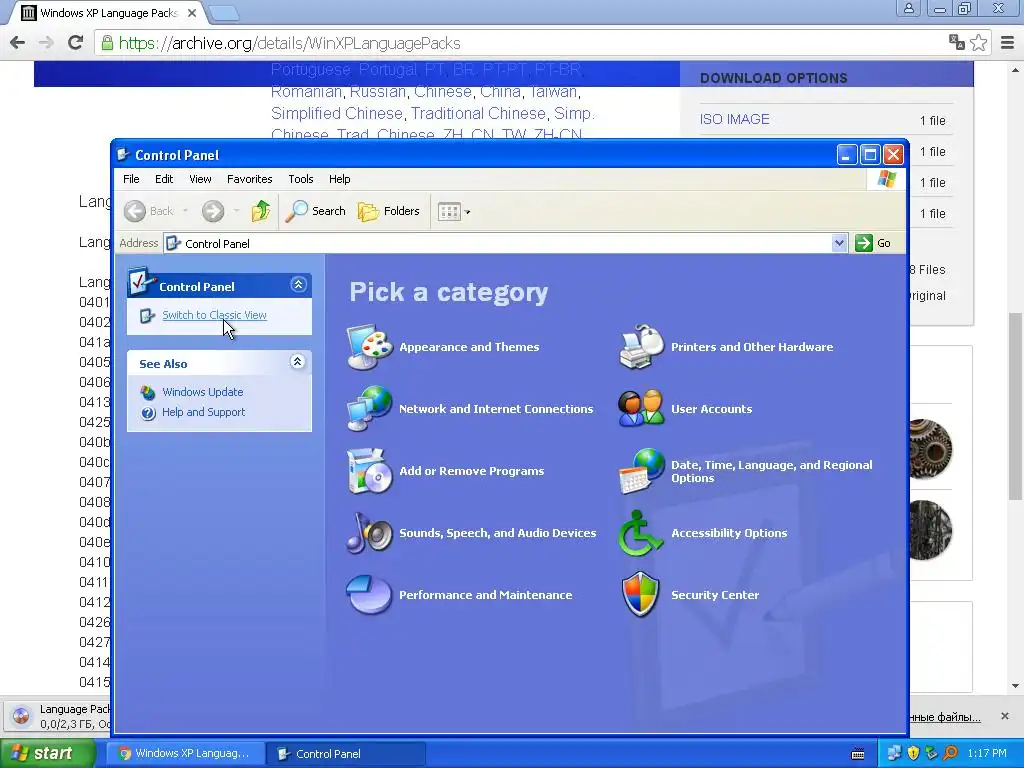The image size is (1024, 768).
Task: Click the Add or Remove Programs icon
Action: [370, 471]
